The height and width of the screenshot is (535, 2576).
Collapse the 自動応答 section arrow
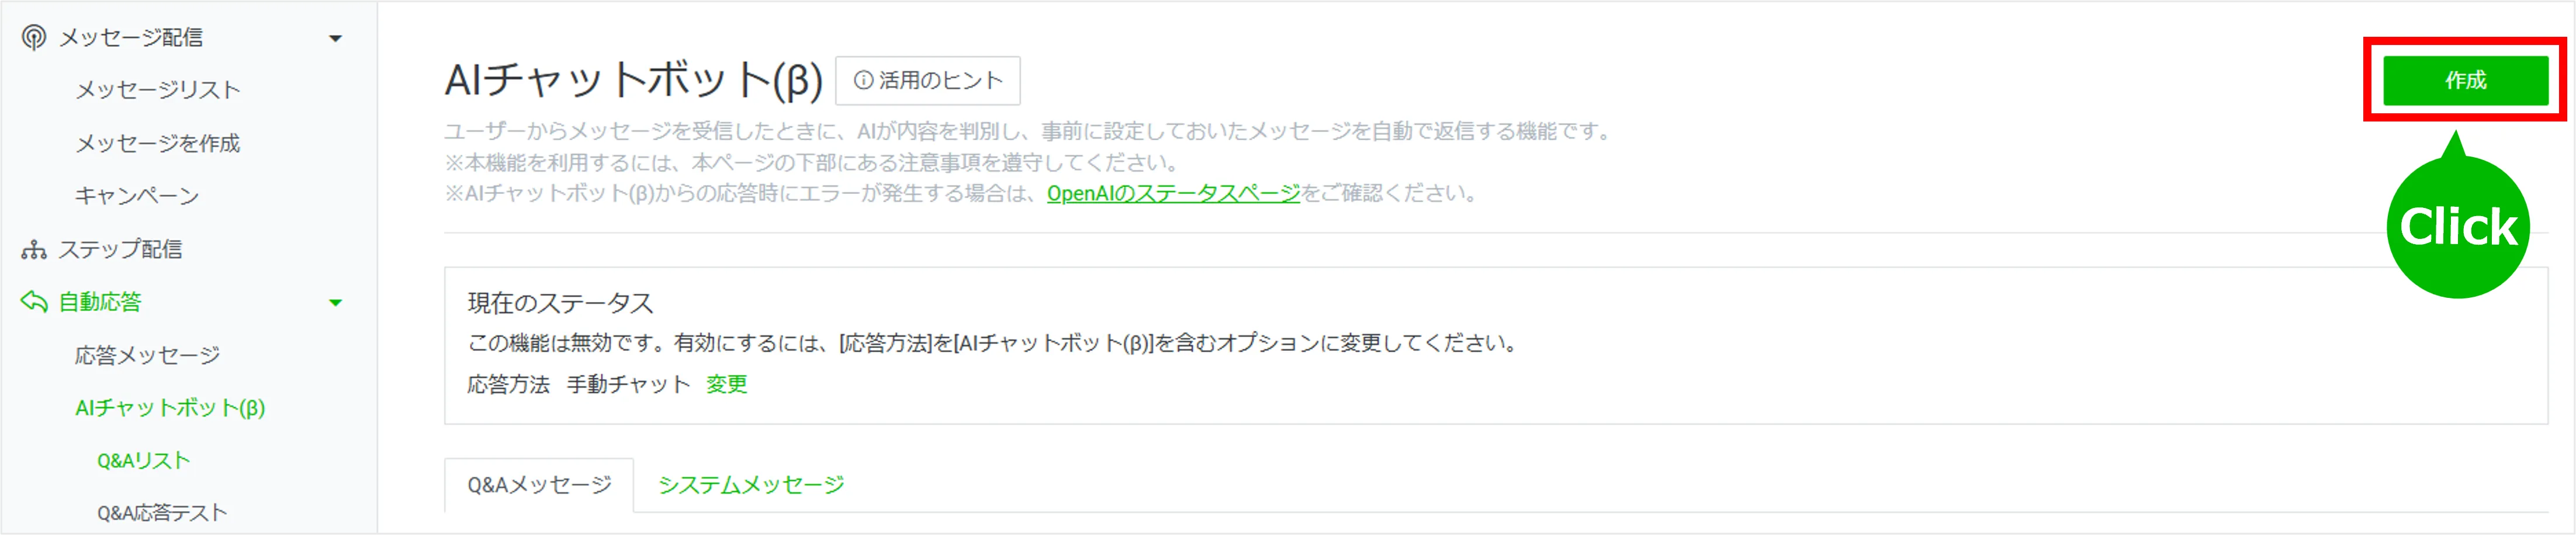[336, 302]
